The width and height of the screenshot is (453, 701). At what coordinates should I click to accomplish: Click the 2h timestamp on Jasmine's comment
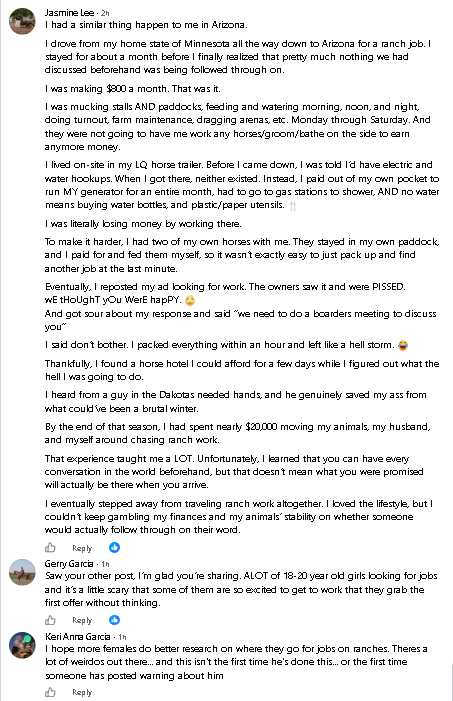point(105,13)
